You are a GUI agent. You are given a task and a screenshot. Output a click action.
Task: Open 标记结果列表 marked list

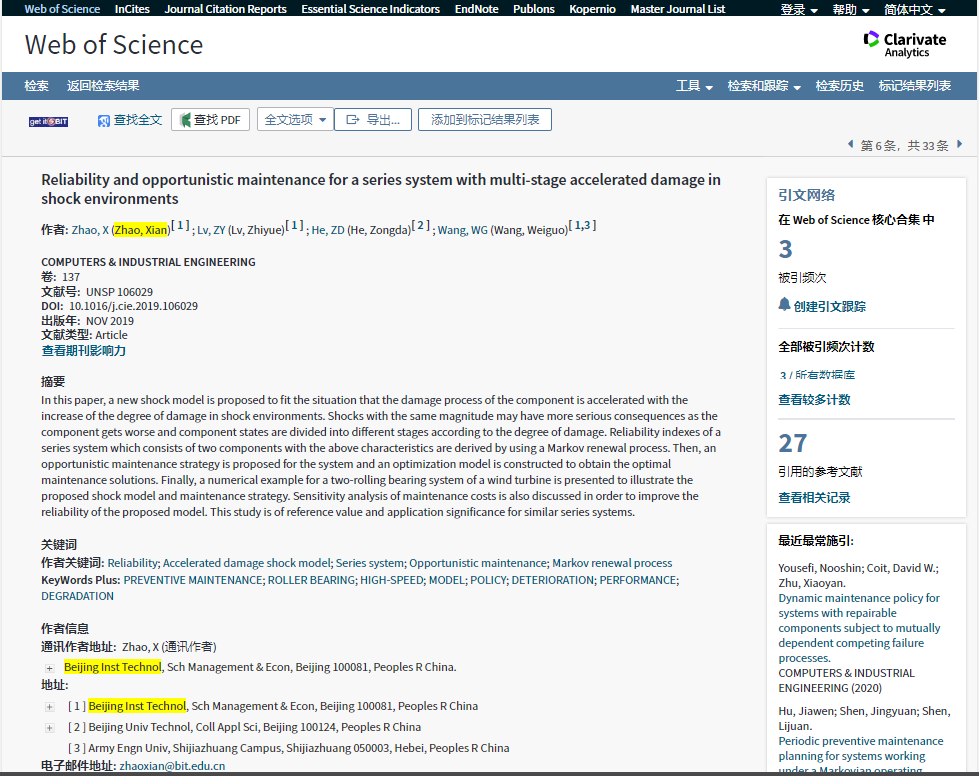click(x=914, y=86)
